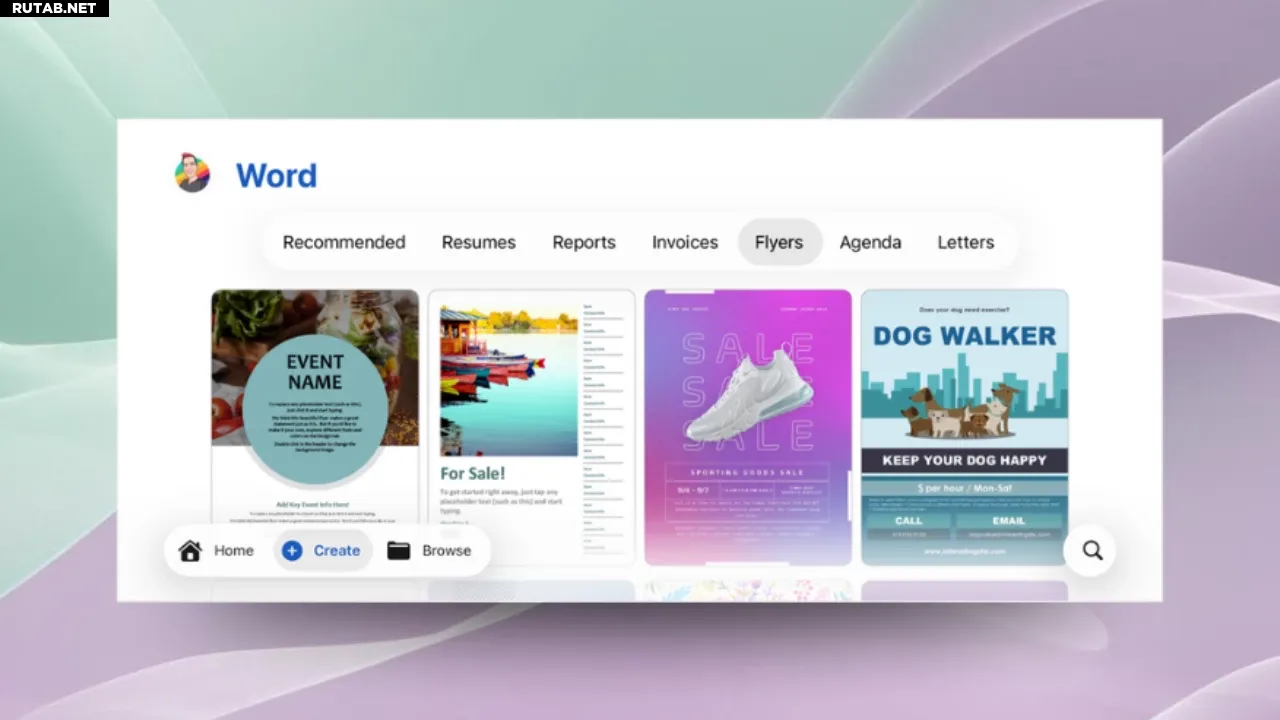This screenshot has height=720, width=1280.
Task: Open the Reports tab
Action: pyautogui.click(x=584, y=242)
